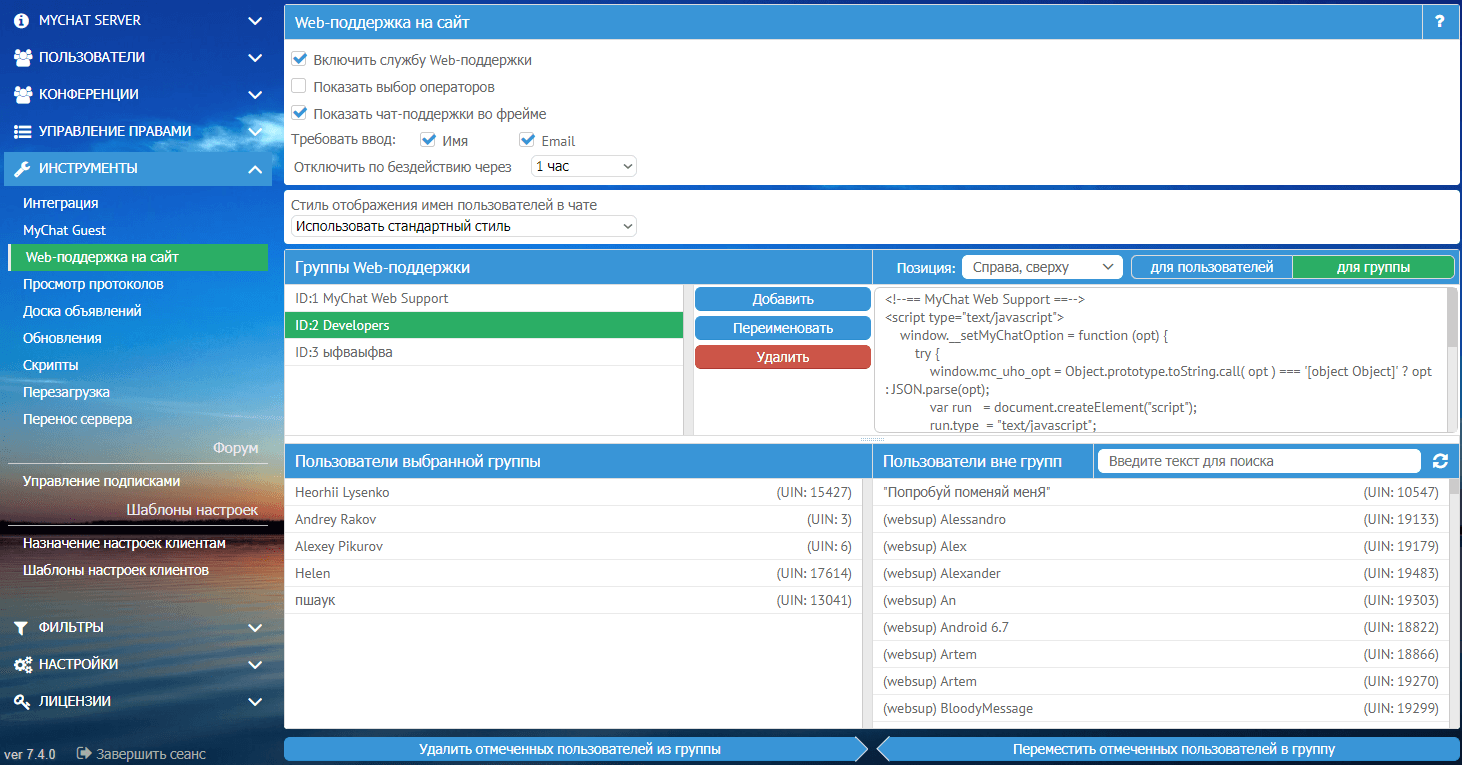Open Доска объявлений menu item
Screen dimensions: 1462x765
point(82,311)
